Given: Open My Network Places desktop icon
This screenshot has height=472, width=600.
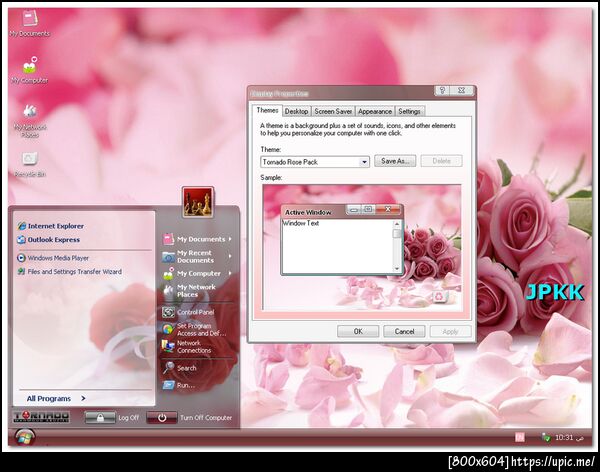Looking at the screenshot, I should point(30,121).
